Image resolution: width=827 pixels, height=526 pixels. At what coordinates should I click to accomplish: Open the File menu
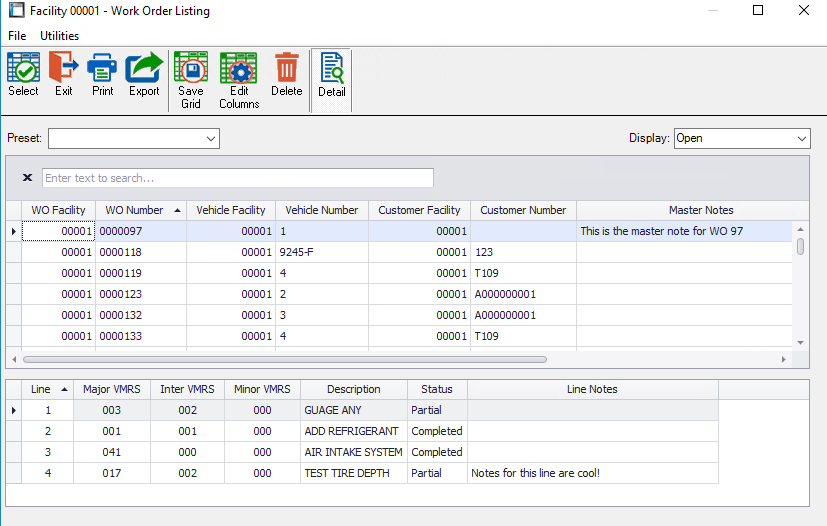[x=17, y=36]
